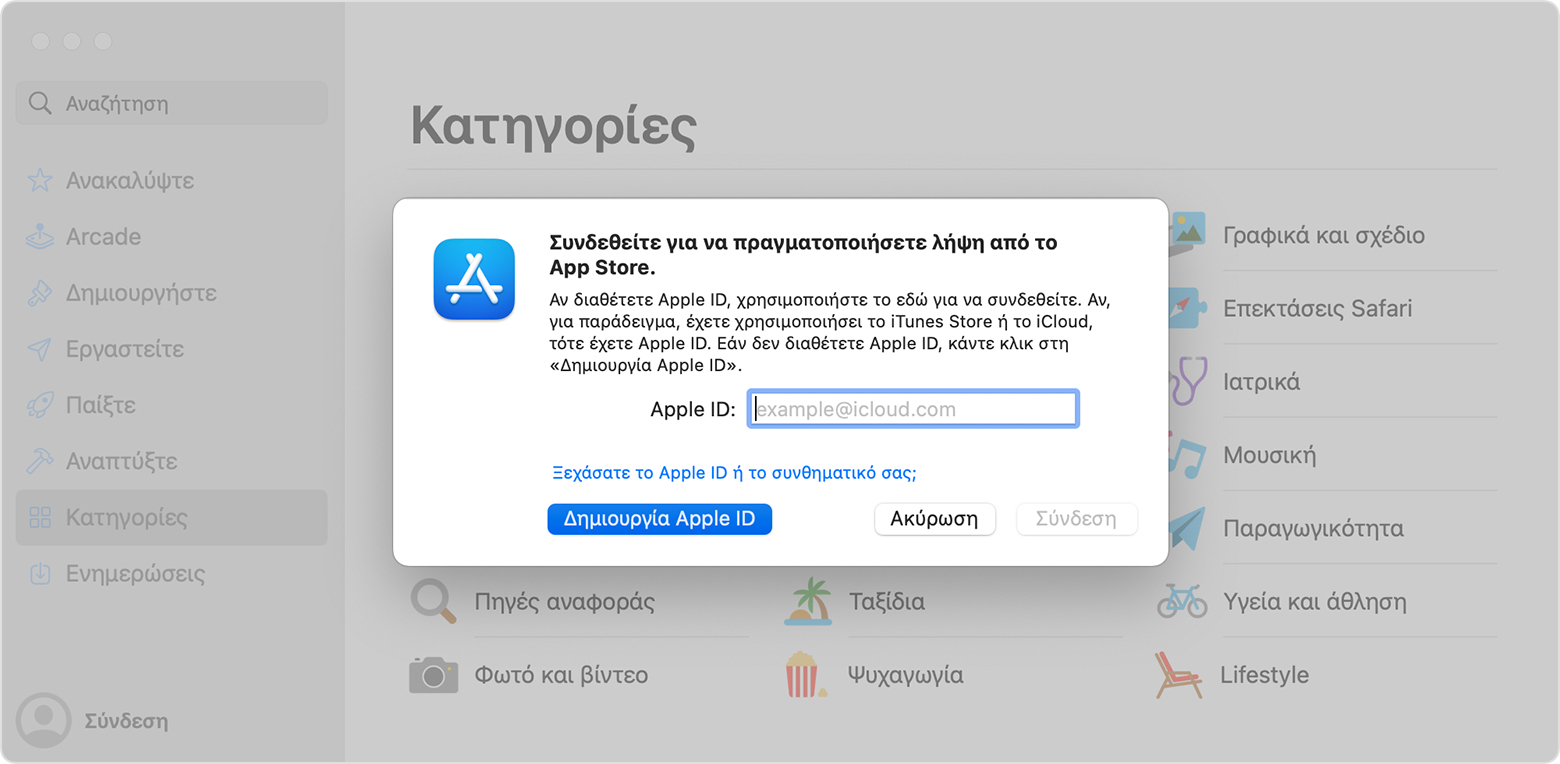Open the forgotten Apple ID link

click(x=734, y=472)
